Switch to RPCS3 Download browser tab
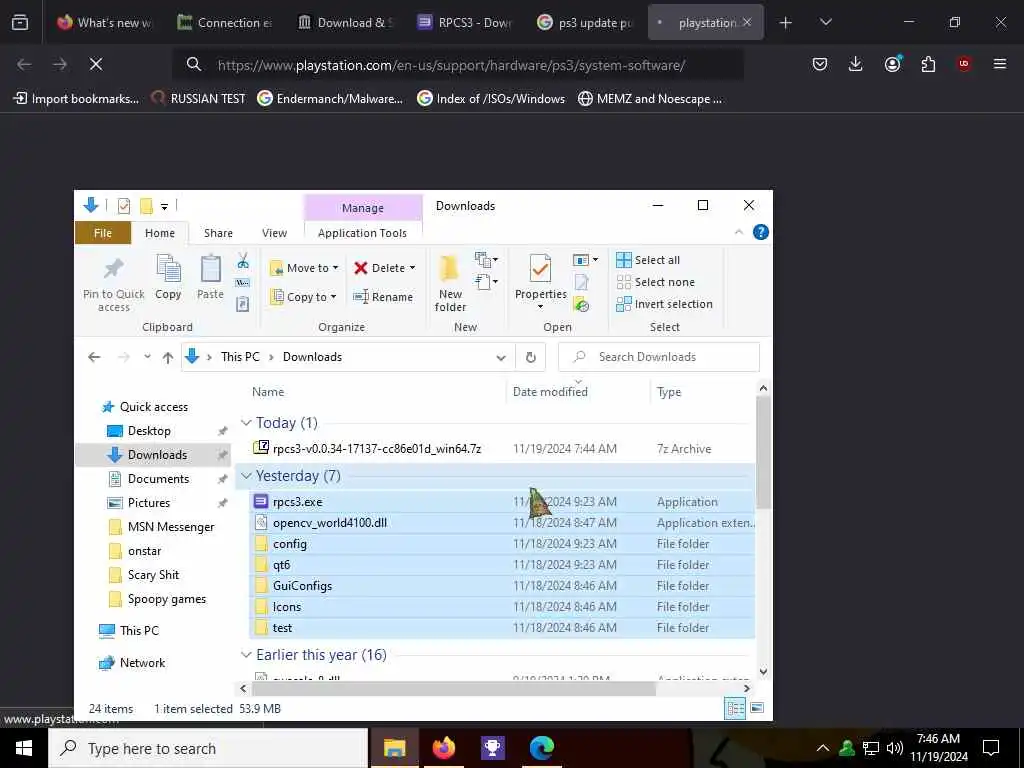The image size is (1024, 768). pyautogui.click(x=466, y=22)
